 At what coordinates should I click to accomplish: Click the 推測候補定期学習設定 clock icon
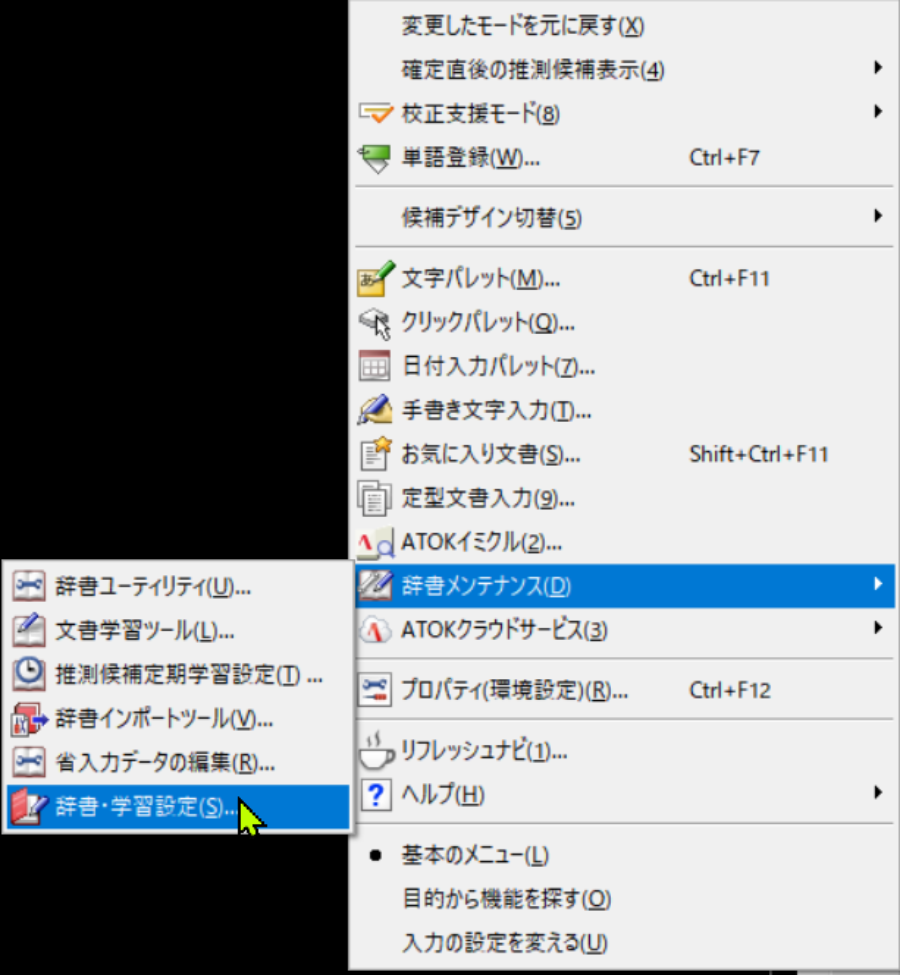click(29, 674)
